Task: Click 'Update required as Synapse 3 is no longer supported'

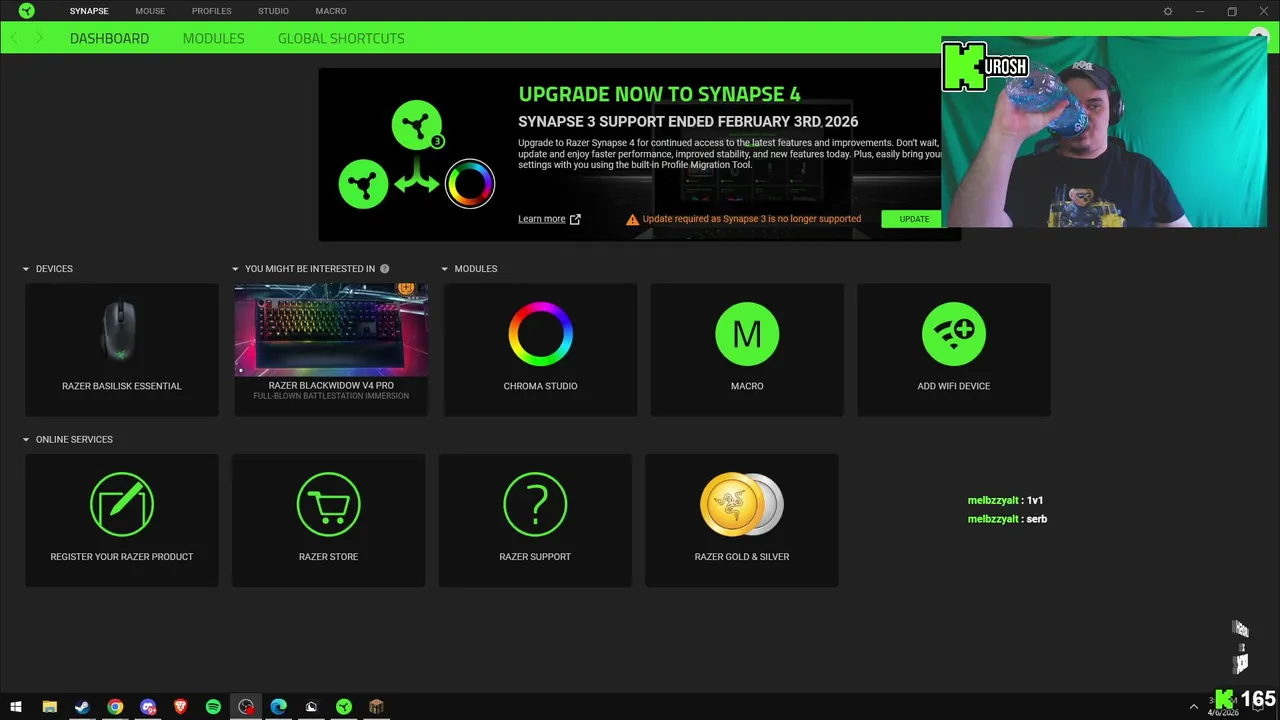Action: (751, 219)
